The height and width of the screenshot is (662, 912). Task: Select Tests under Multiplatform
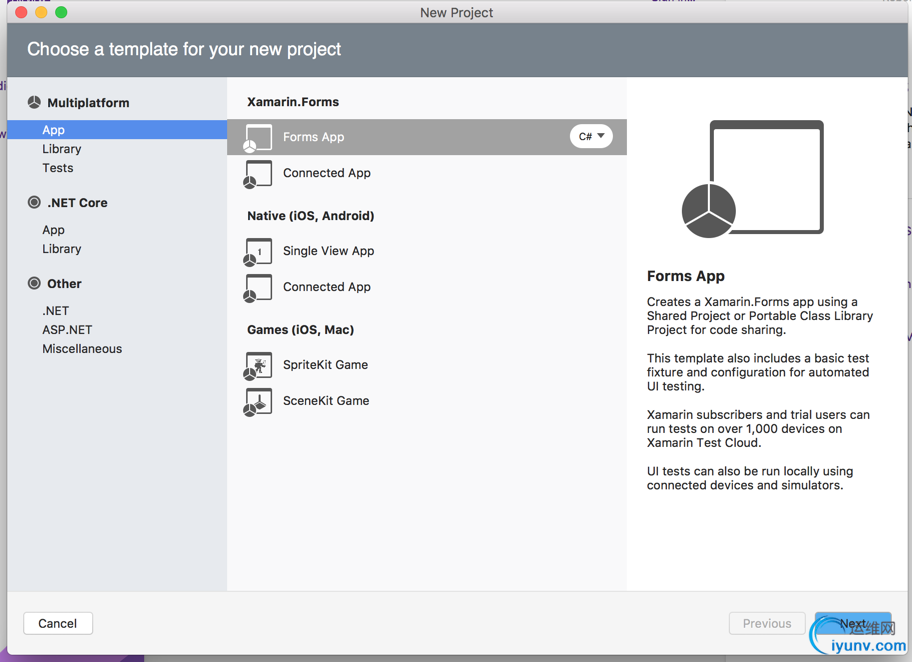coord(58,168)
